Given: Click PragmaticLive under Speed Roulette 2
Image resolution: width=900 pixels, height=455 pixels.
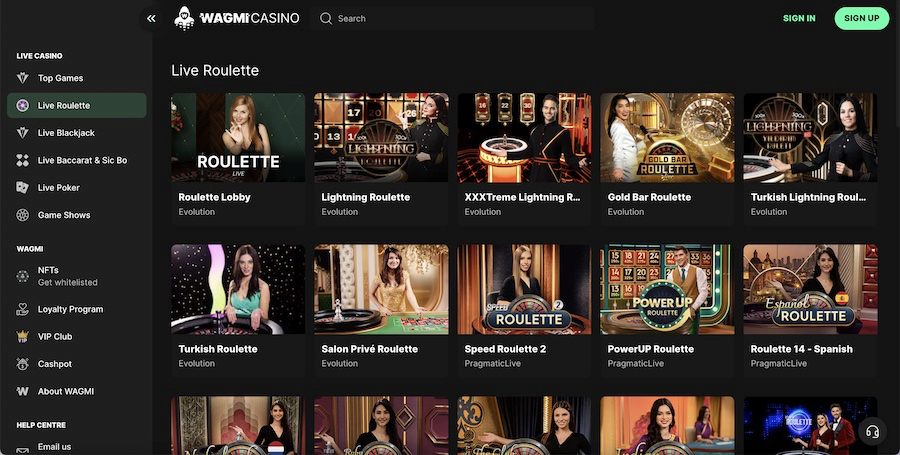Looking at the screenshot, I should click(x=492, y=364).
